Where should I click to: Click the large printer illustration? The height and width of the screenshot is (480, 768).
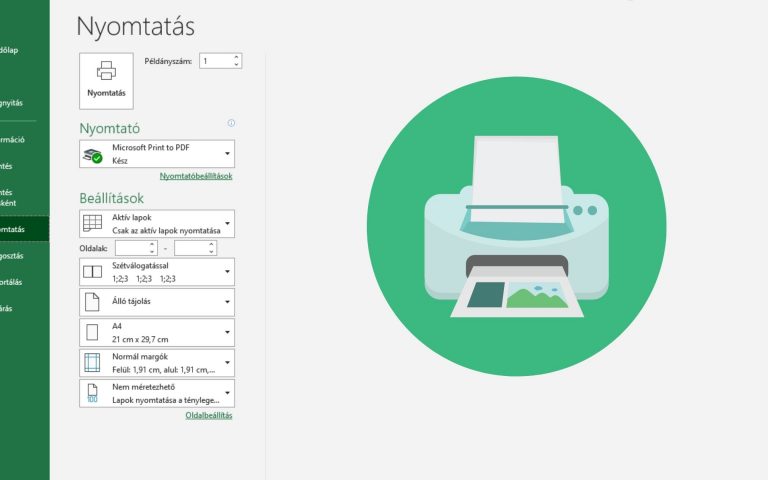click(x=517, y=227)
